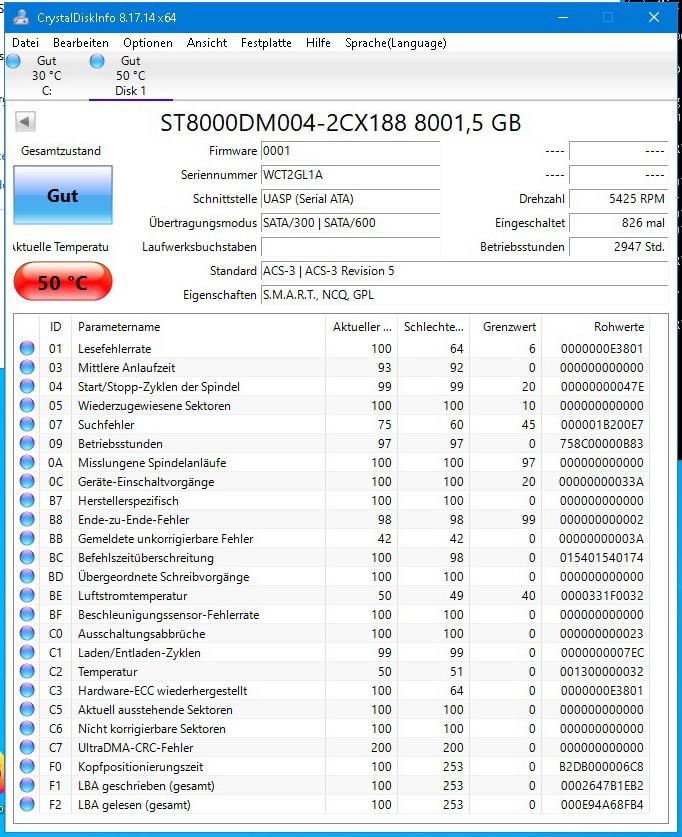Click status orb for Ausschaltungsabbrüche

27,633
